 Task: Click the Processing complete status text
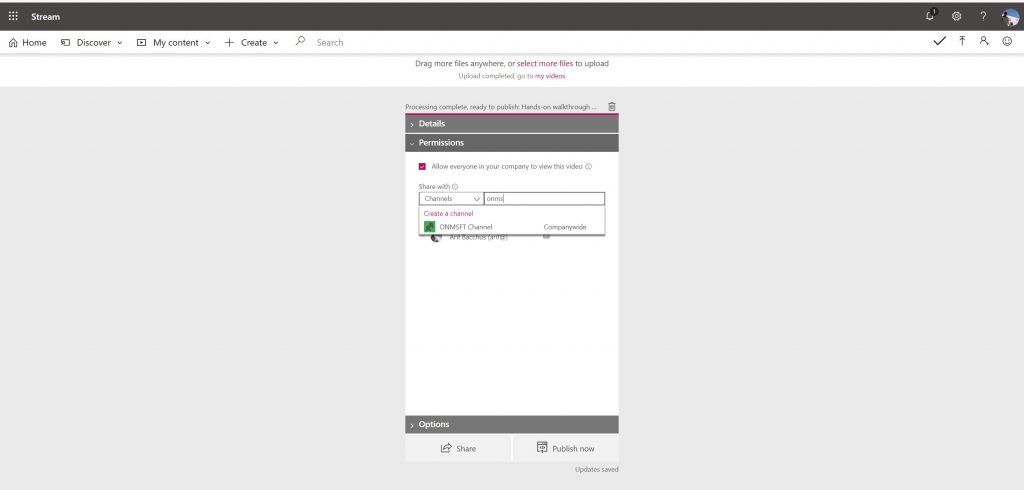(x=501, y=106)
